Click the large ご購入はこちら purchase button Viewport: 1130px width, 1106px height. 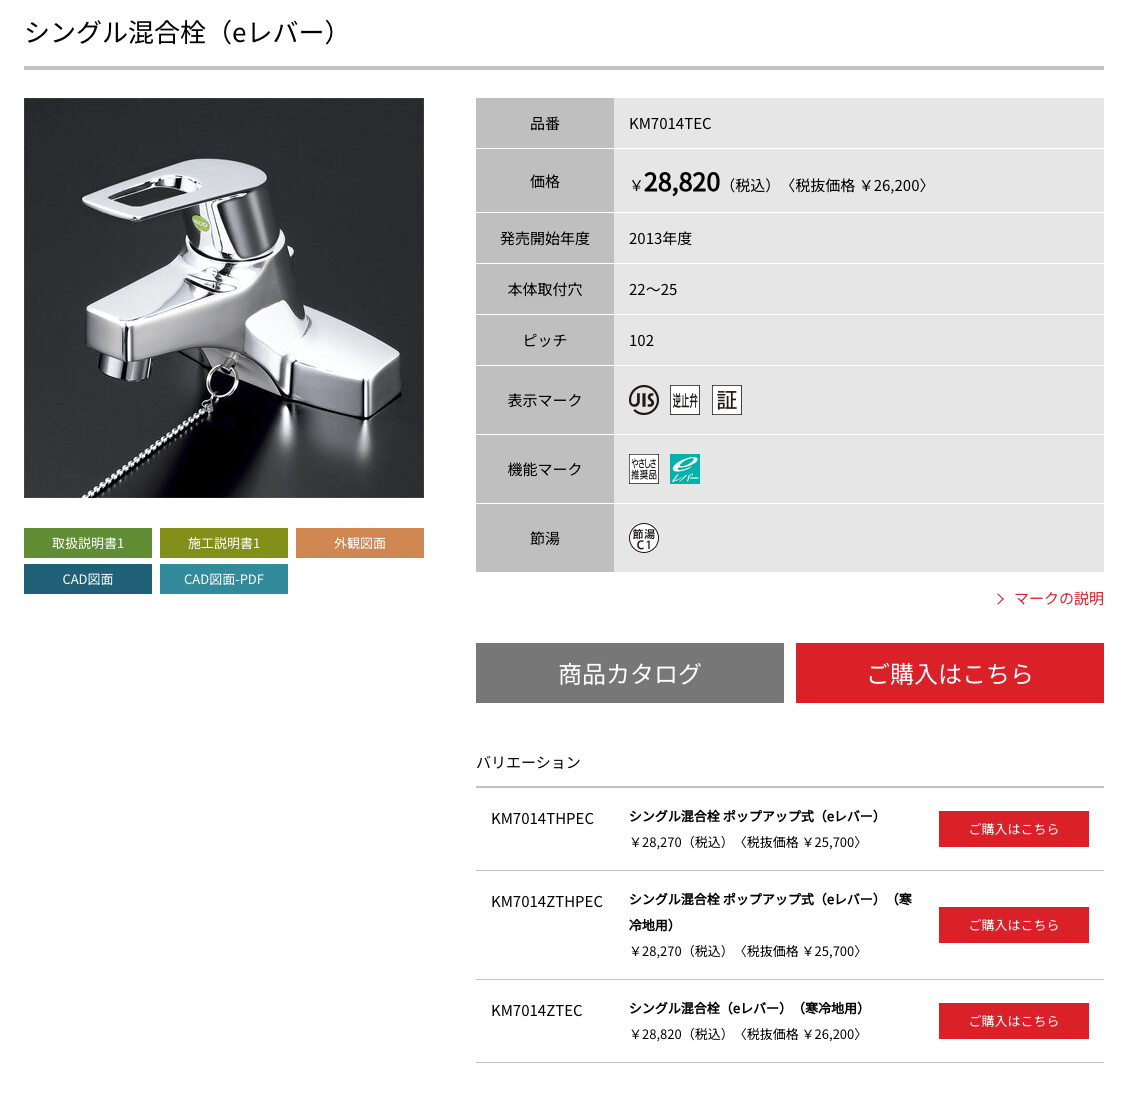(950, 673)
